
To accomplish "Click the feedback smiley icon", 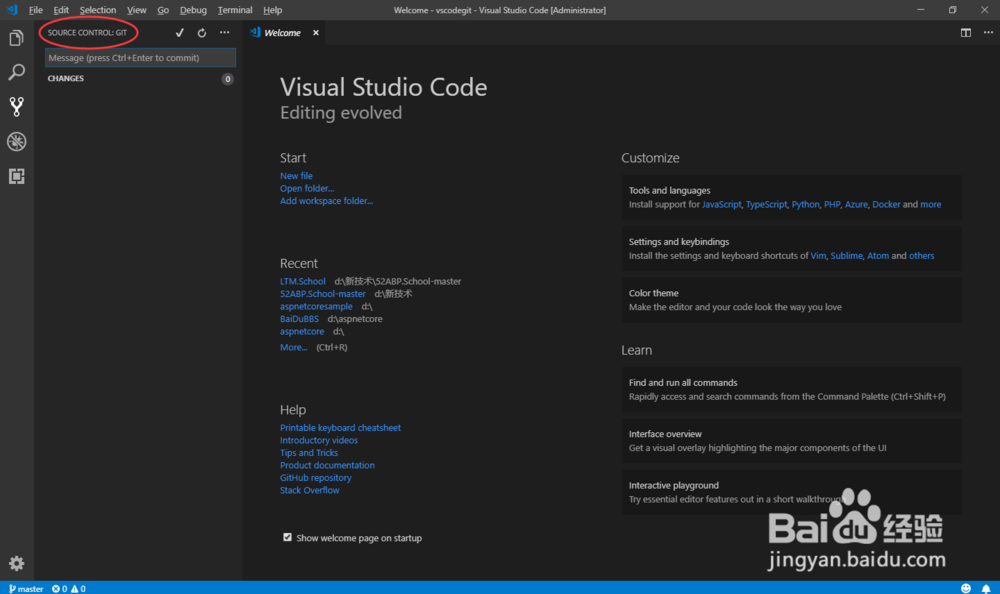I will coord(966,588).
